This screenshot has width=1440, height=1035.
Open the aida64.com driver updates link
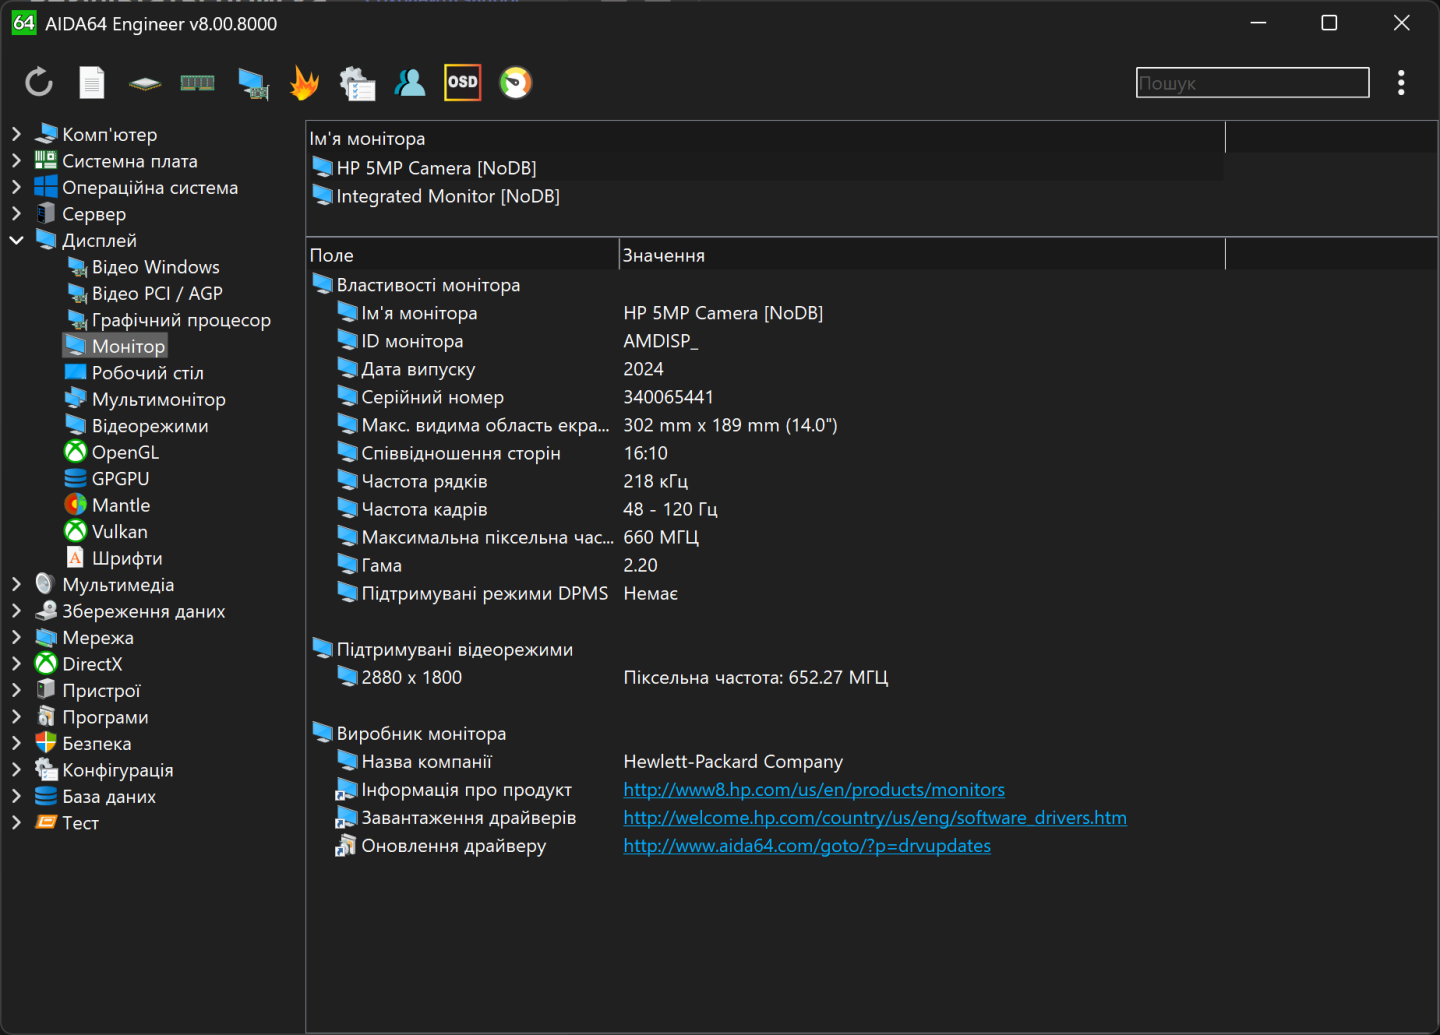click(x=806, y=846)
